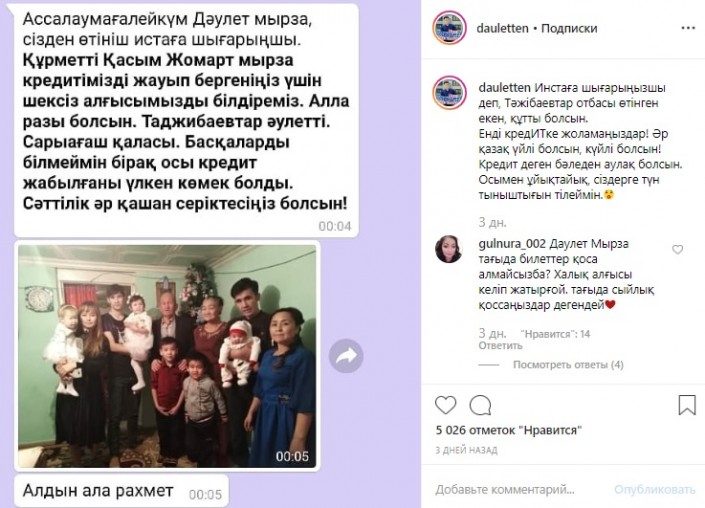This screenshot has height=508, width=705.
Task: Like the post with the heart icon
Action: click(x=446, y=405)
